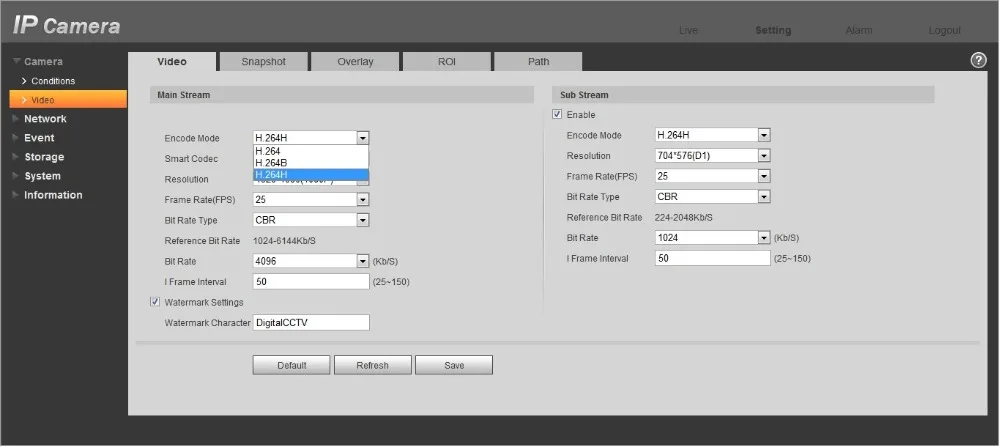This screenshot has width=1000, height=447.
Task: Choose H.264 from encode list
Action: pos(311,152)
